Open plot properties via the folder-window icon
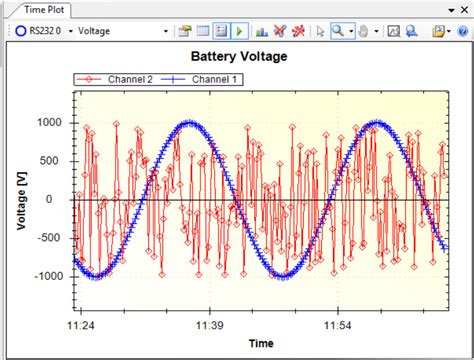This screenshot has width=474, height=360. (x=184, y=31)
